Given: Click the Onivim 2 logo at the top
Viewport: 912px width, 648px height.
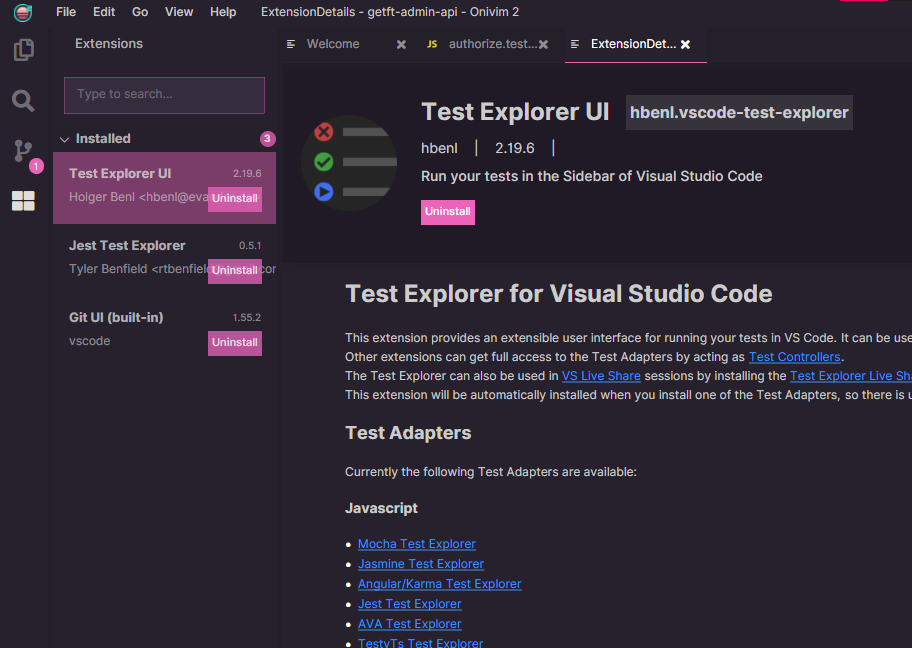Looking at the screenshot, I should (x=22, y=14).
